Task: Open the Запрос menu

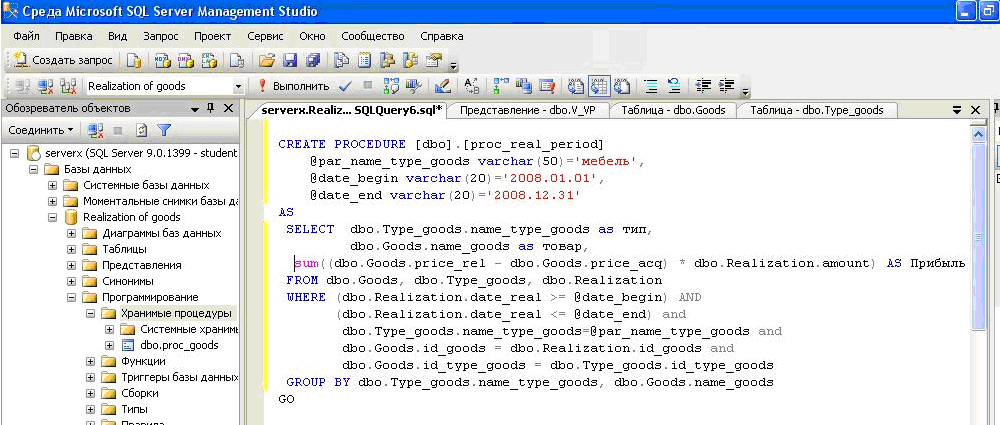Action: pyautogui.click(x=161, y=36)
